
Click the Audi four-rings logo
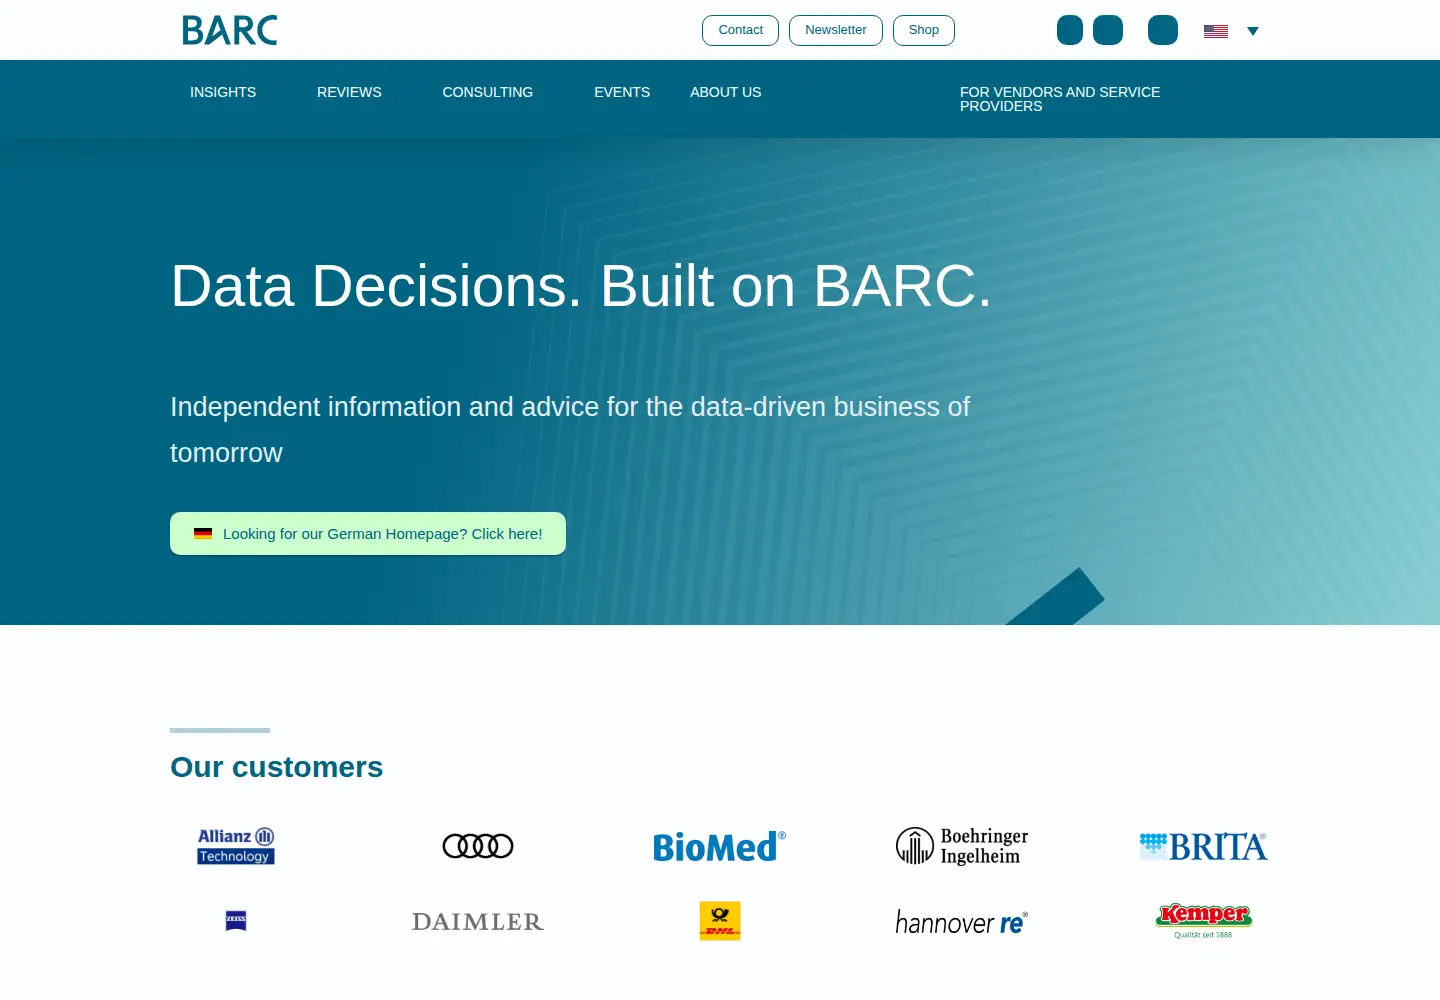pos(478,846)
